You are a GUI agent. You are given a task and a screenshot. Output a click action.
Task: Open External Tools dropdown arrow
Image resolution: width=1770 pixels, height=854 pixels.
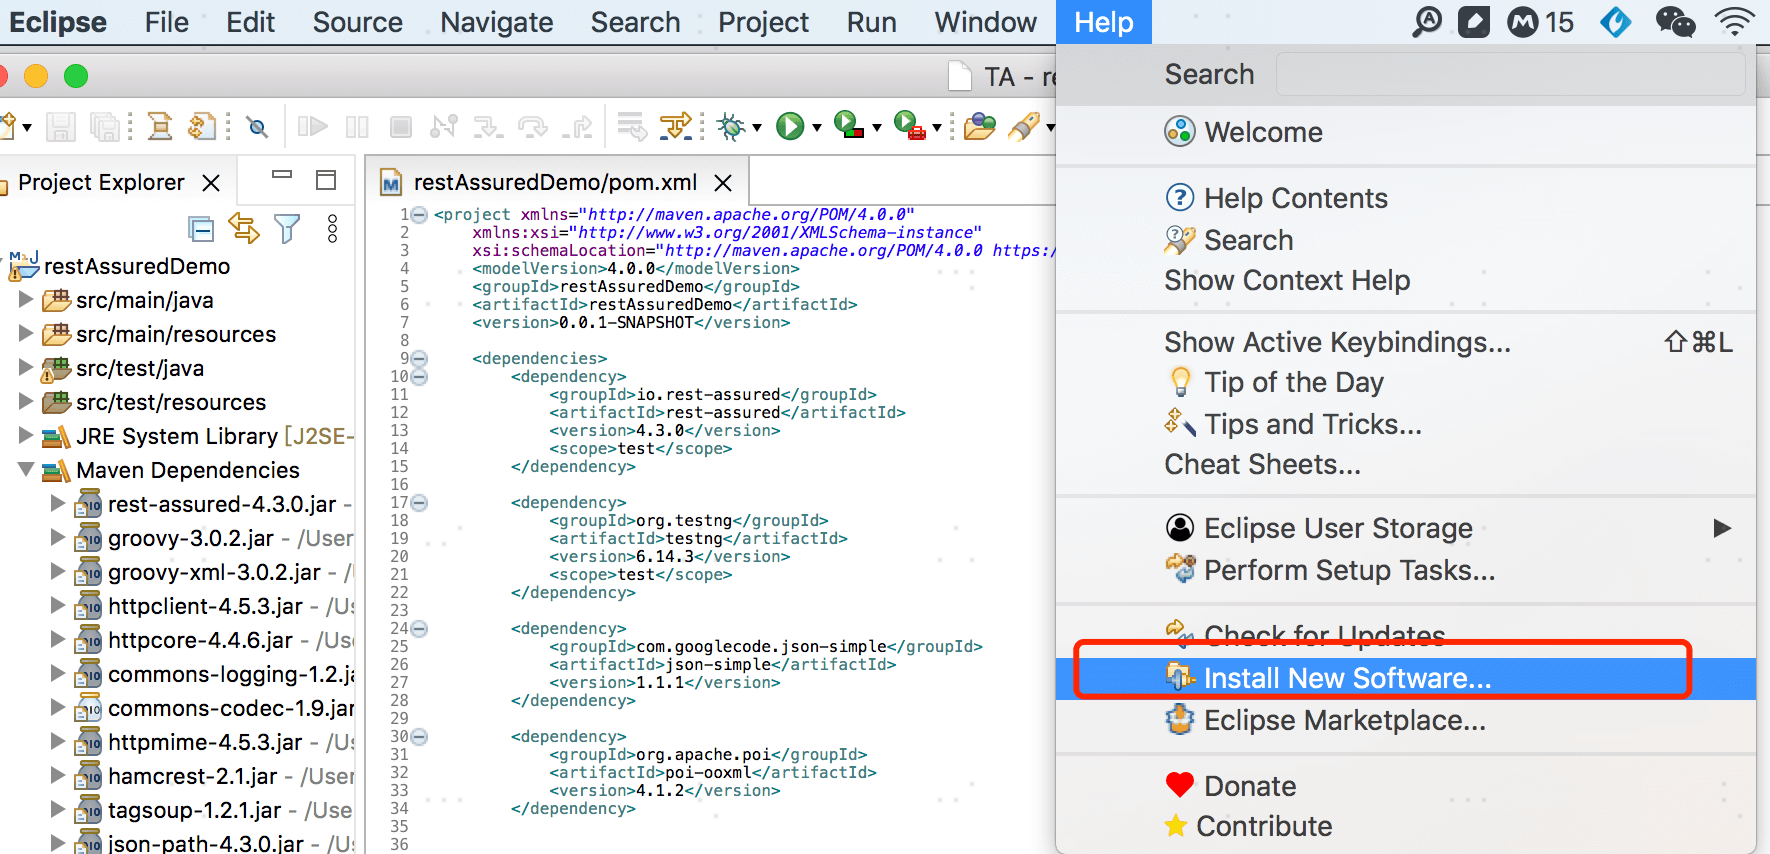(x=937, y=127)
